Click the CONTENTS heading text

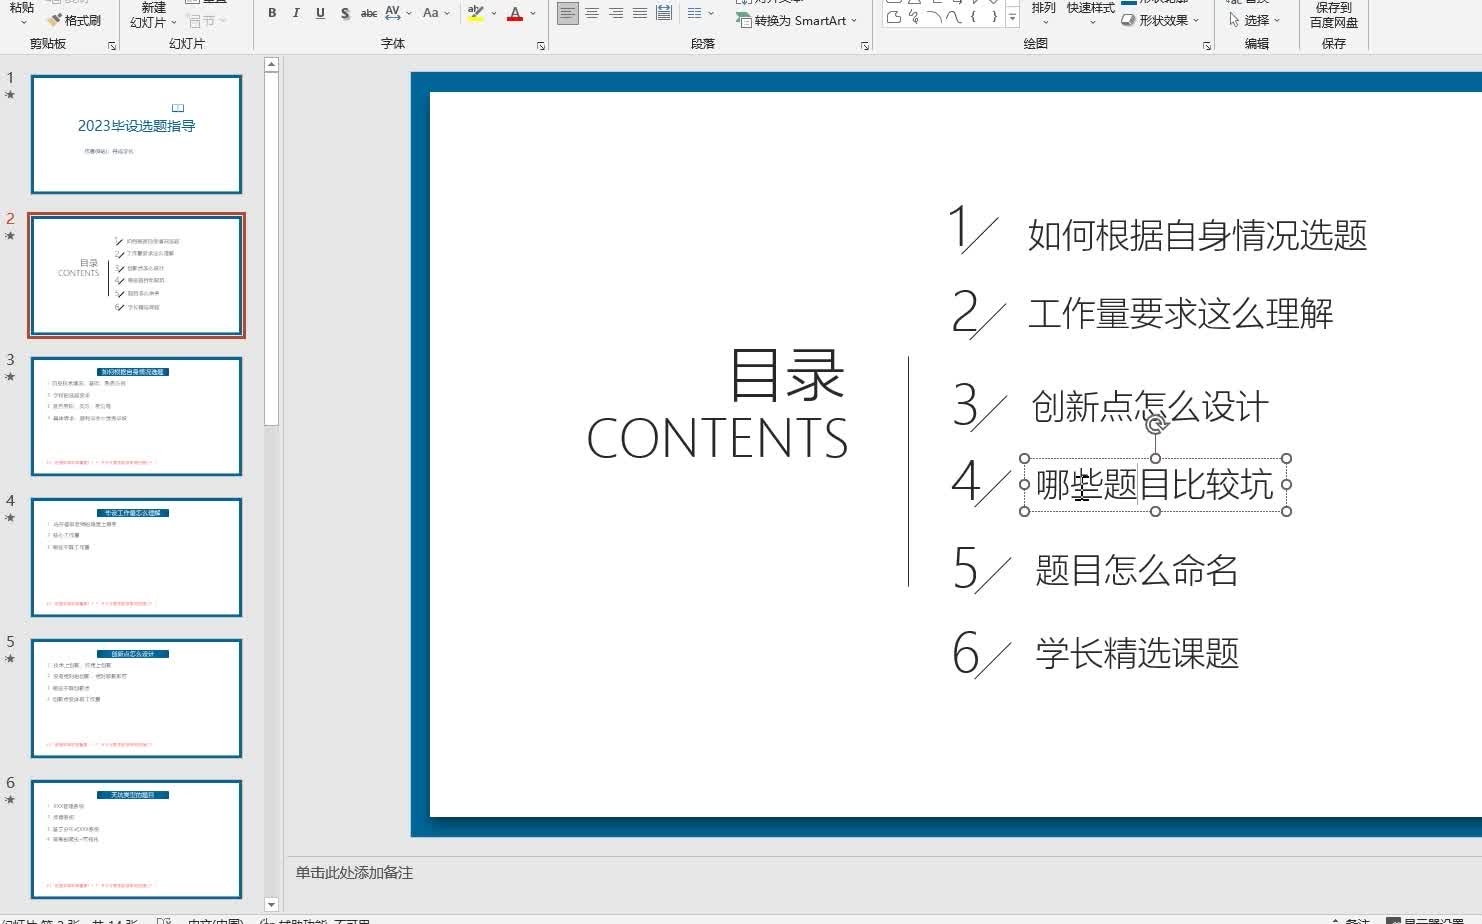pos(717,438)
